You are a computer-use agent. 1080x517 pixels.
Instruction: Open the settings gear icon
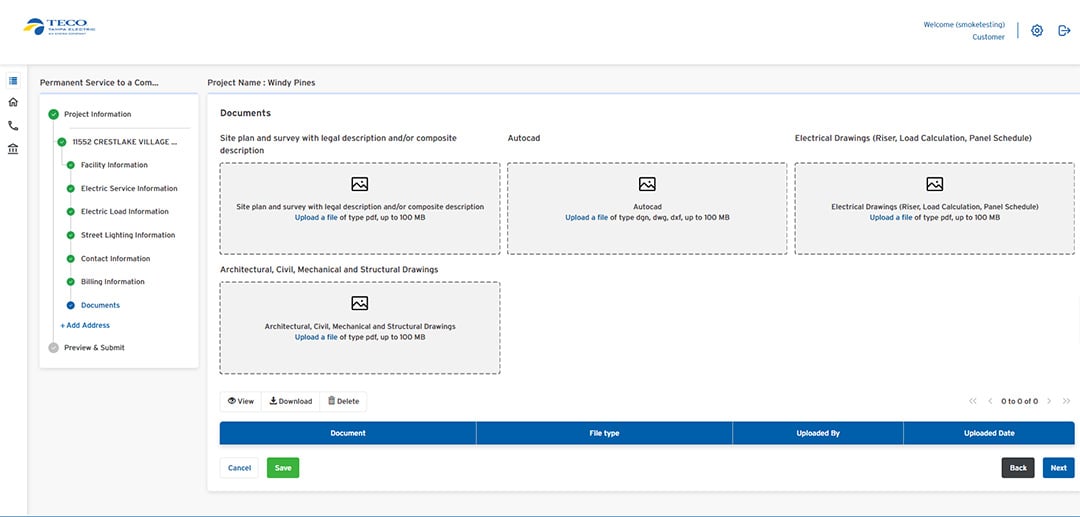[1037, 31]
